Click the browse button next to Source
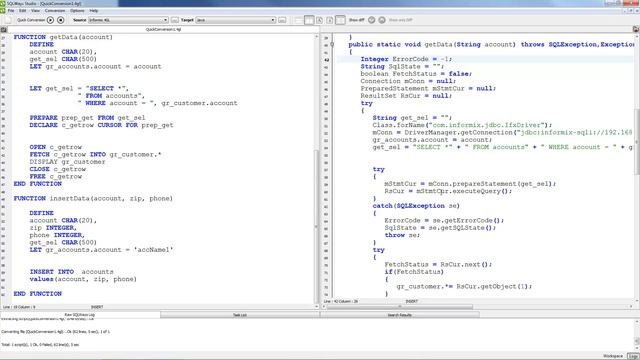The image size is (640, 360). [175, 20]
